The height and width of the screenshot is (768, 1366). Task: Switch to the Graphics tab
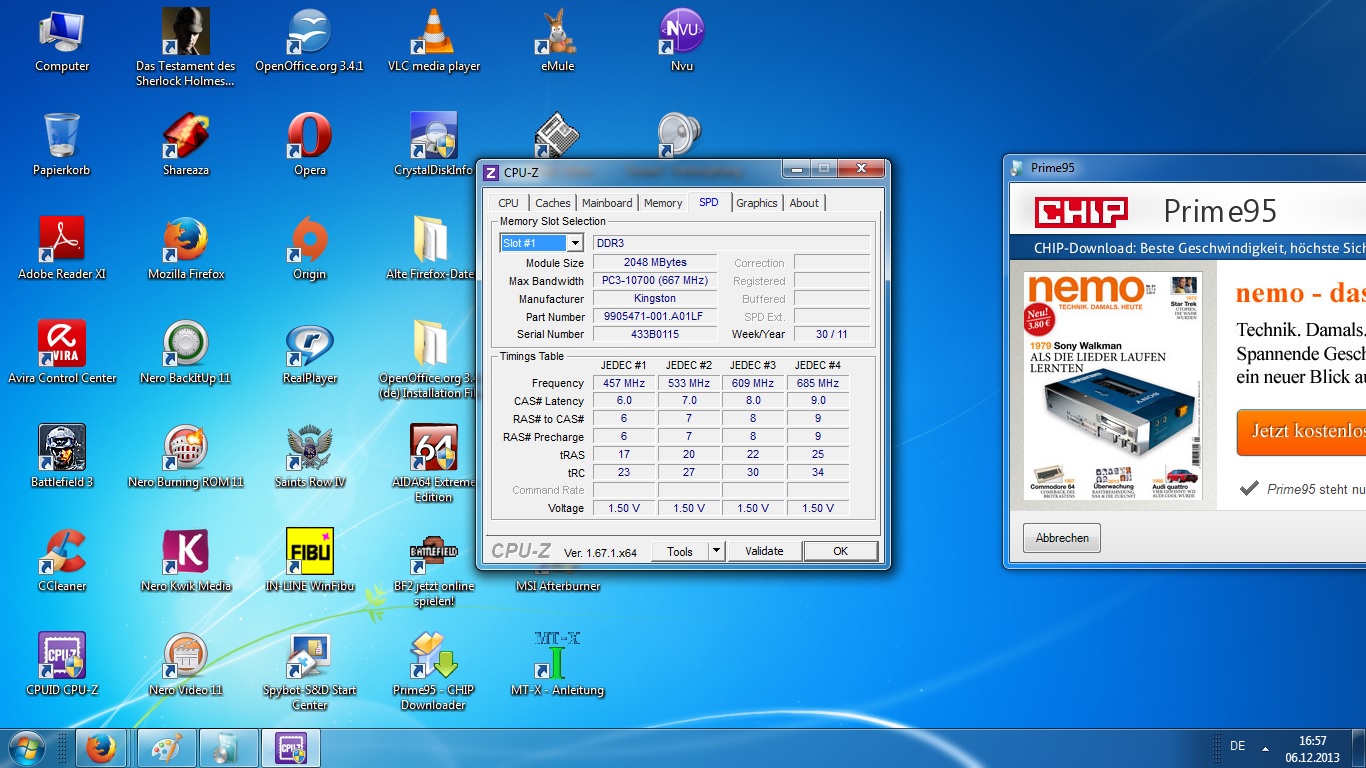tap(757, 203)
